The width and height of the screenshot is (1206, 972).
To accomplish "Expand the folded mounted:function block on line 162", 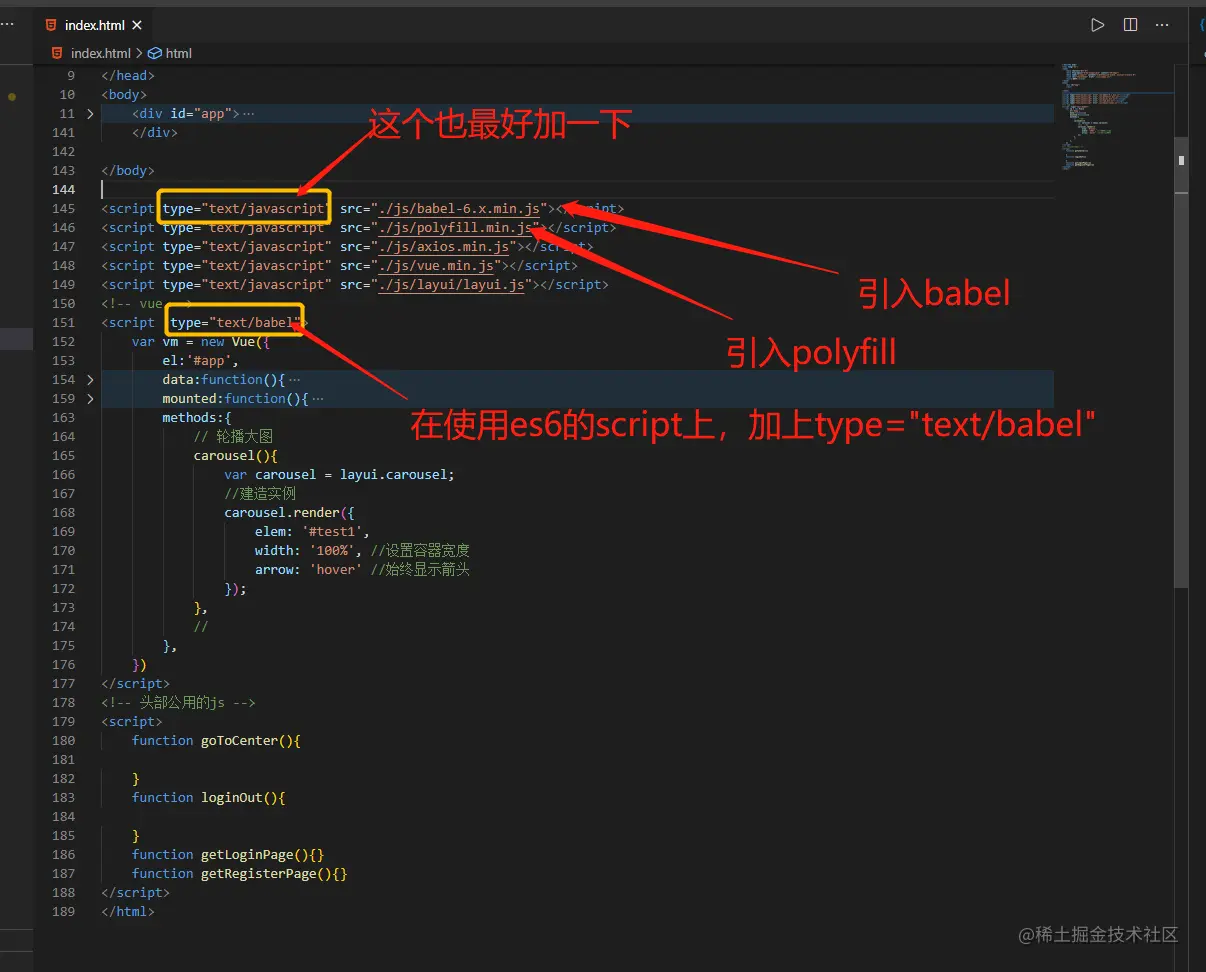I will point(91,398).
